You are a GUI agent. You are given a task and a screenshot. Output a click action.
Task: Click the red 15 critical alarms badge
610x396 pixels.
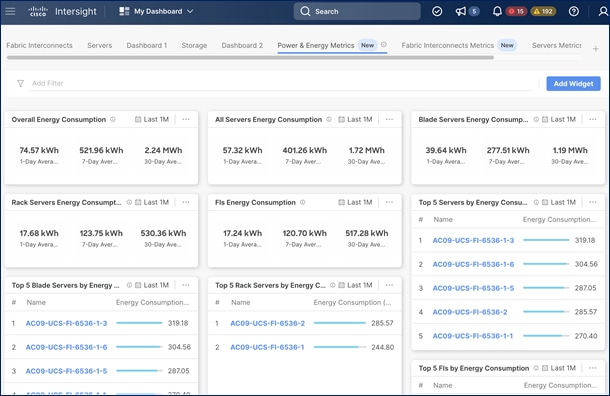tap(516, 11)
